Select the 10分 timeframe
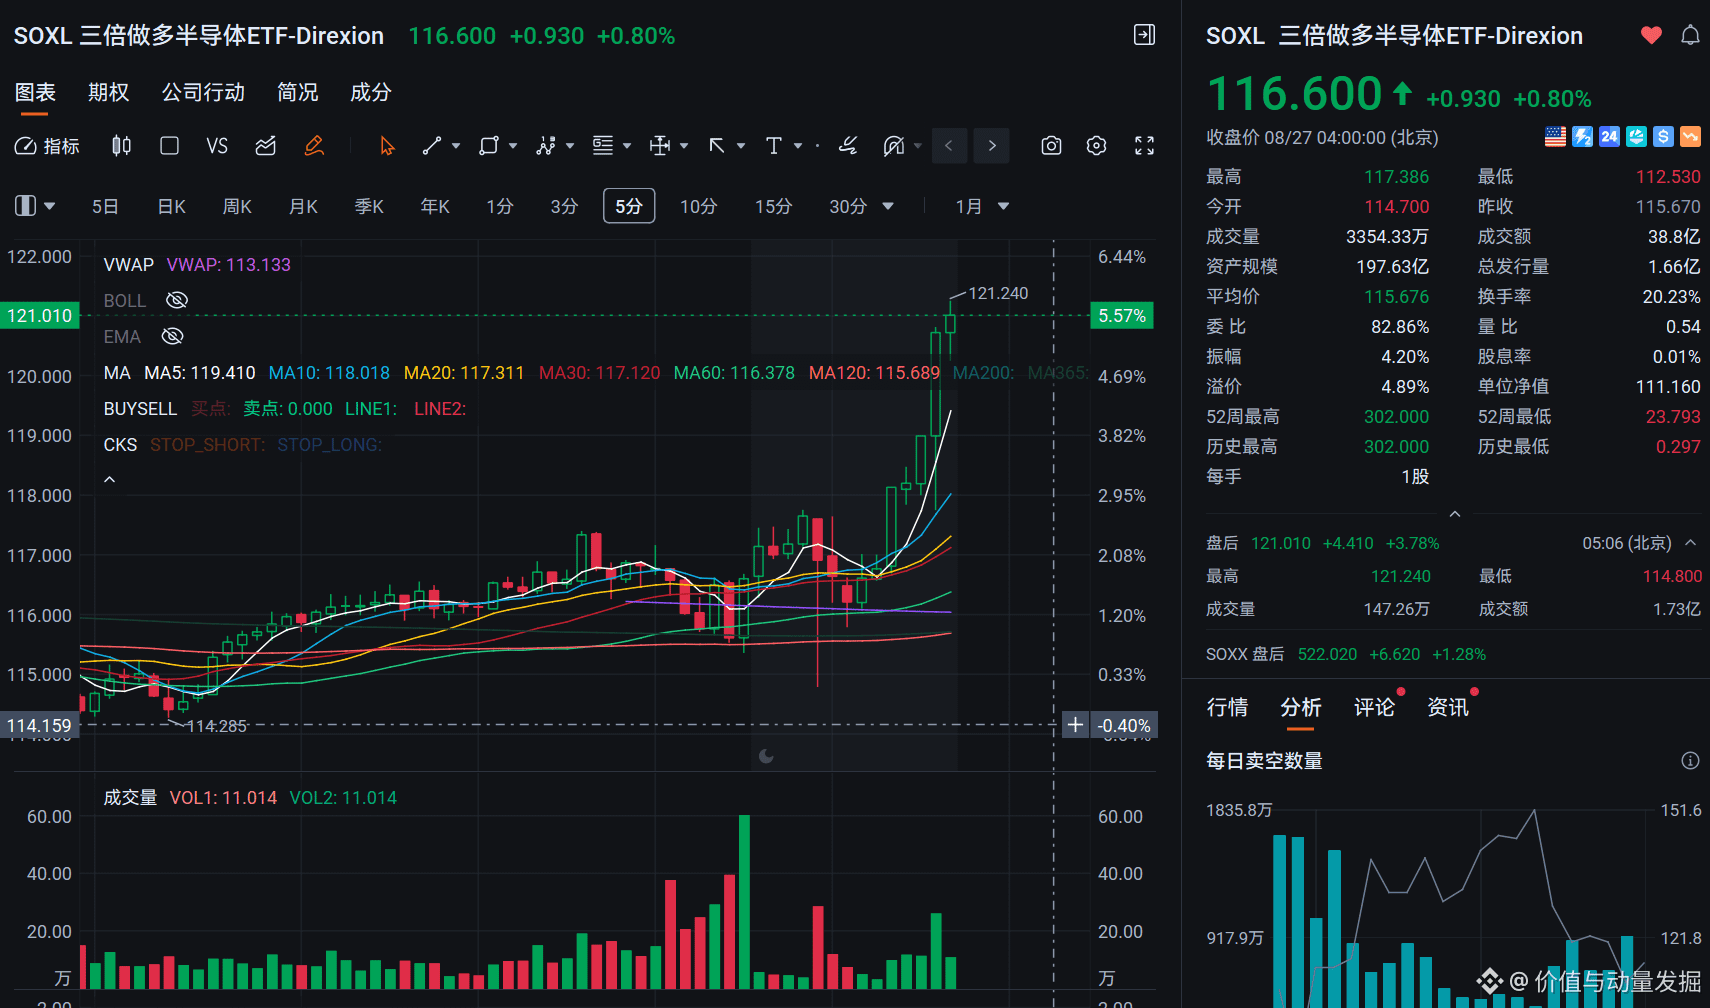 point(698,206)
